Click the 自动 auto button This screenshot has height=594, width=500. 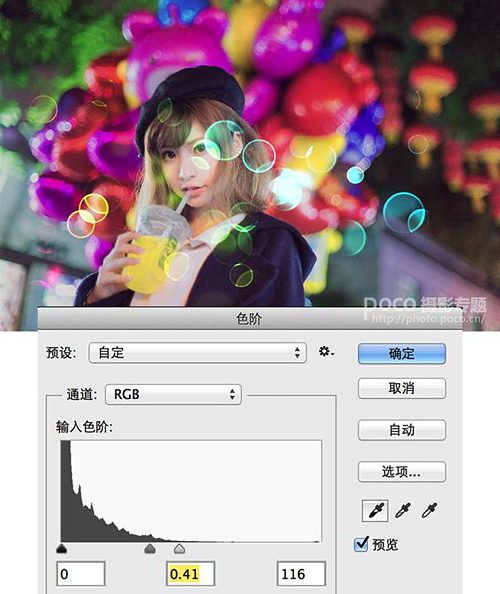click(x=402, y=430)
